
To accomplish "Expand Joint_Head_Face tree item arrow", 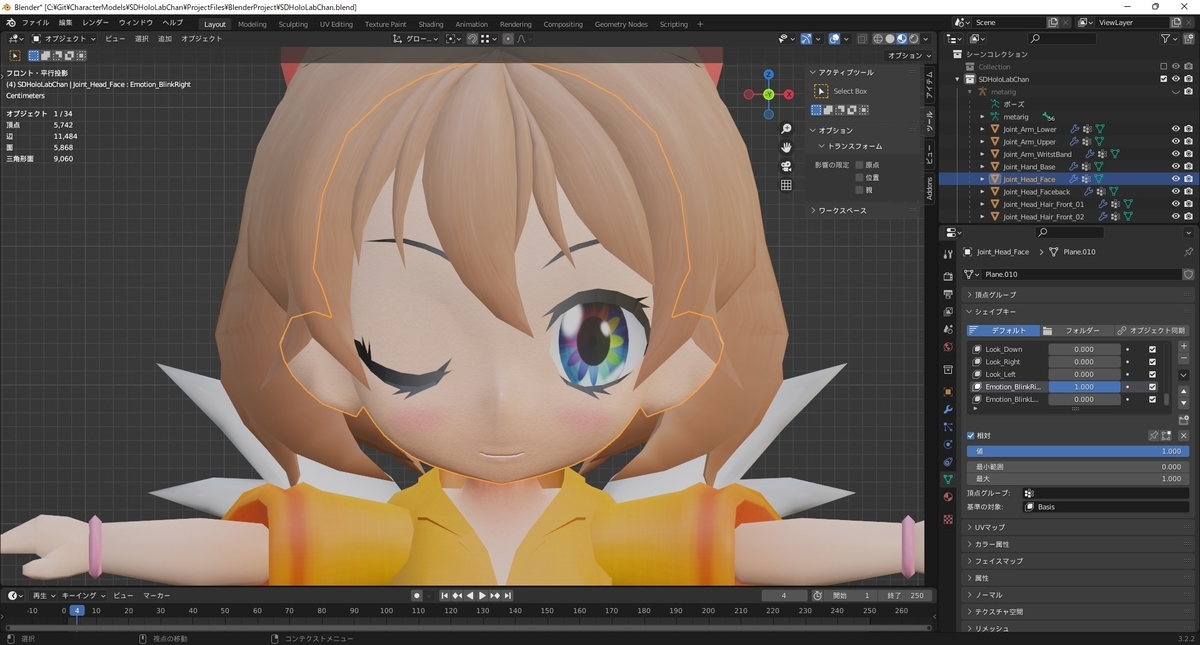I will tap(982, 179).
